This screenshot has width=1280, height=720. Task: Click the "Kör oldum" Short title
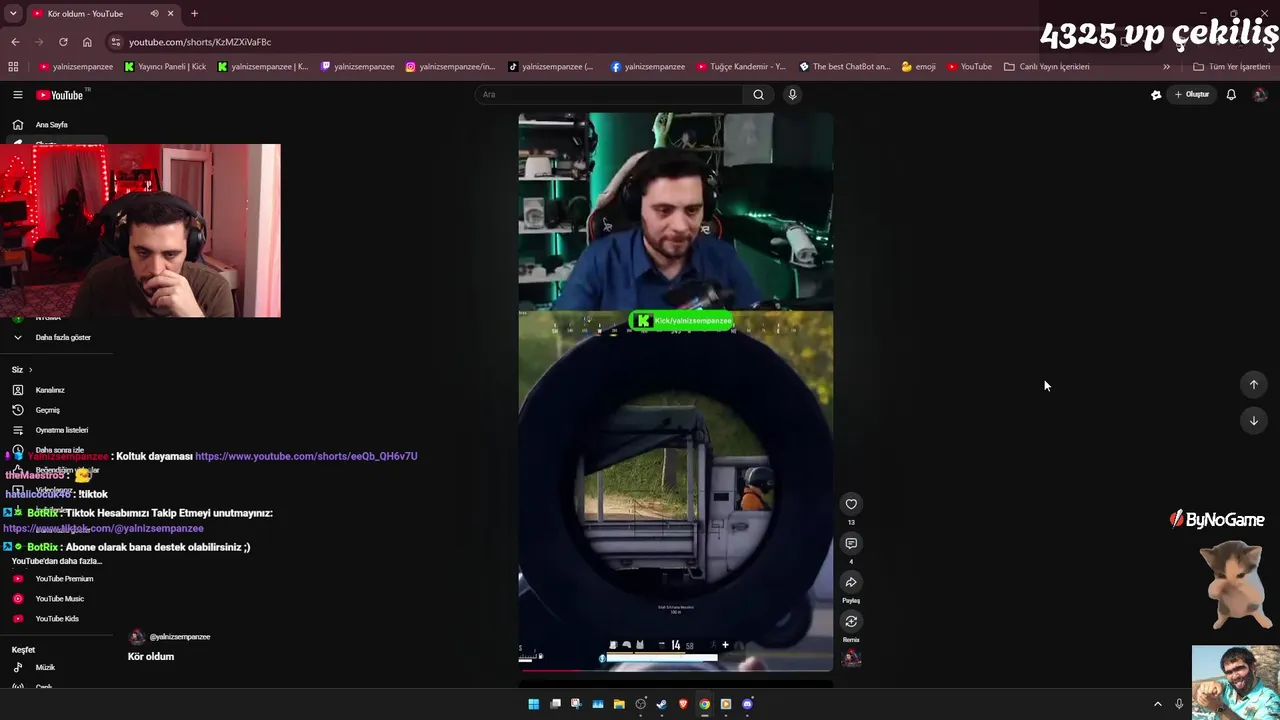[151, 657]
